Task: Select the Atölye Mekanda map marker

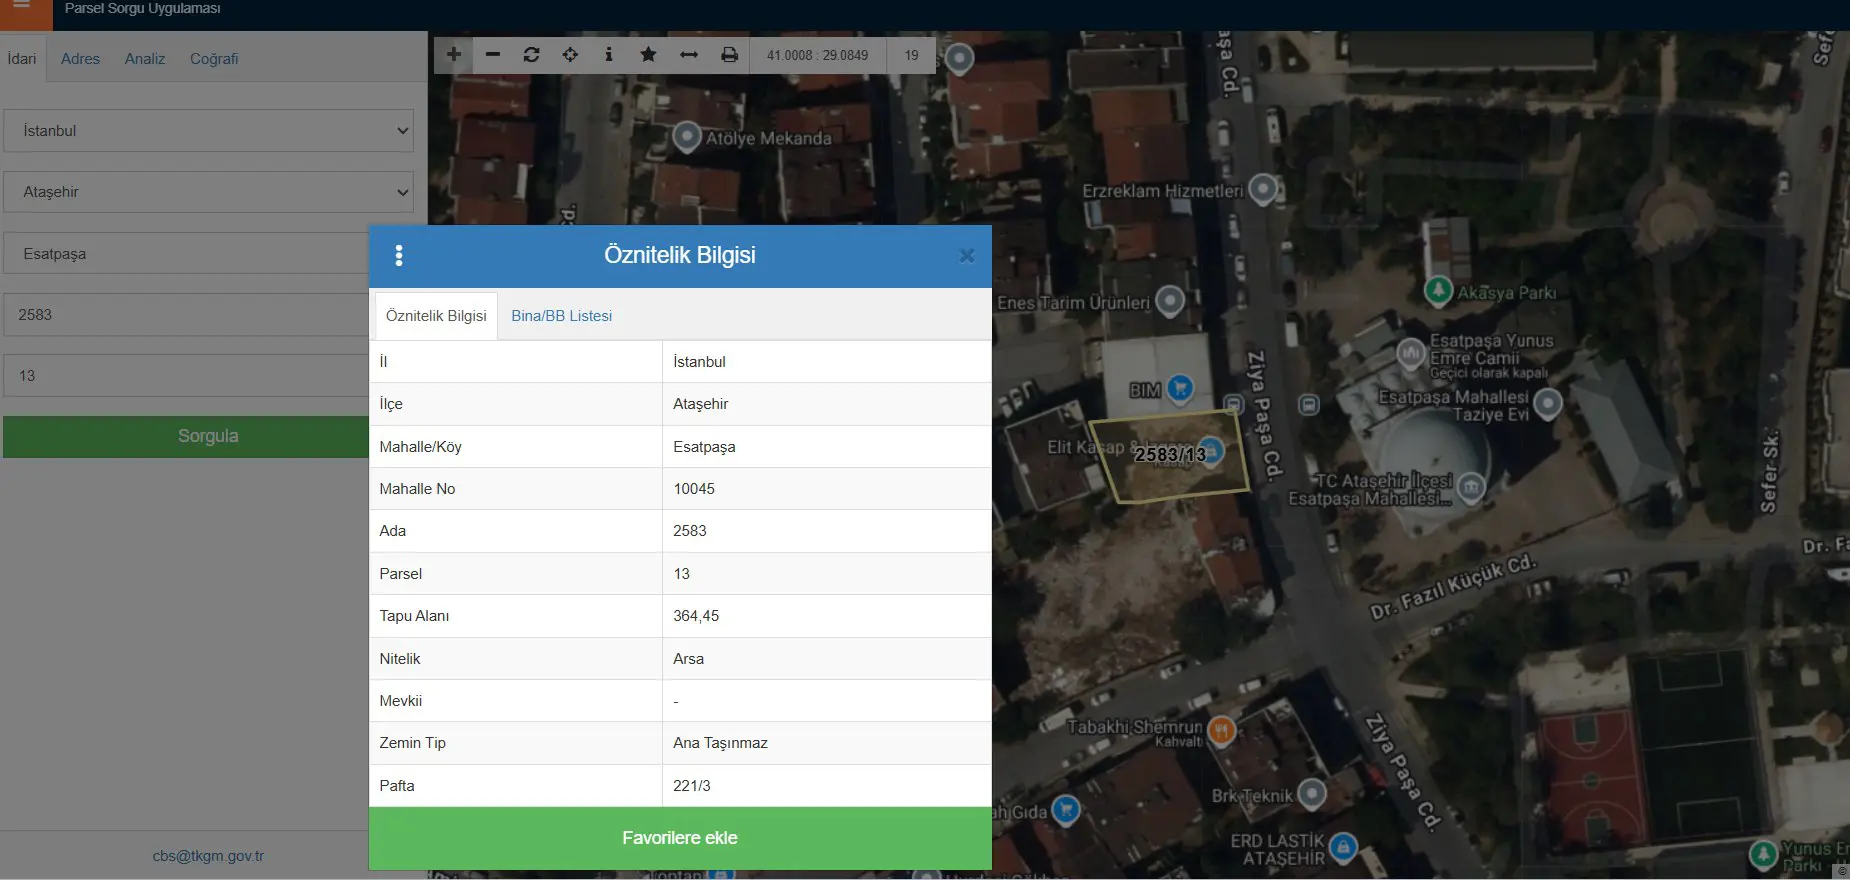Action: coord(687,136)
